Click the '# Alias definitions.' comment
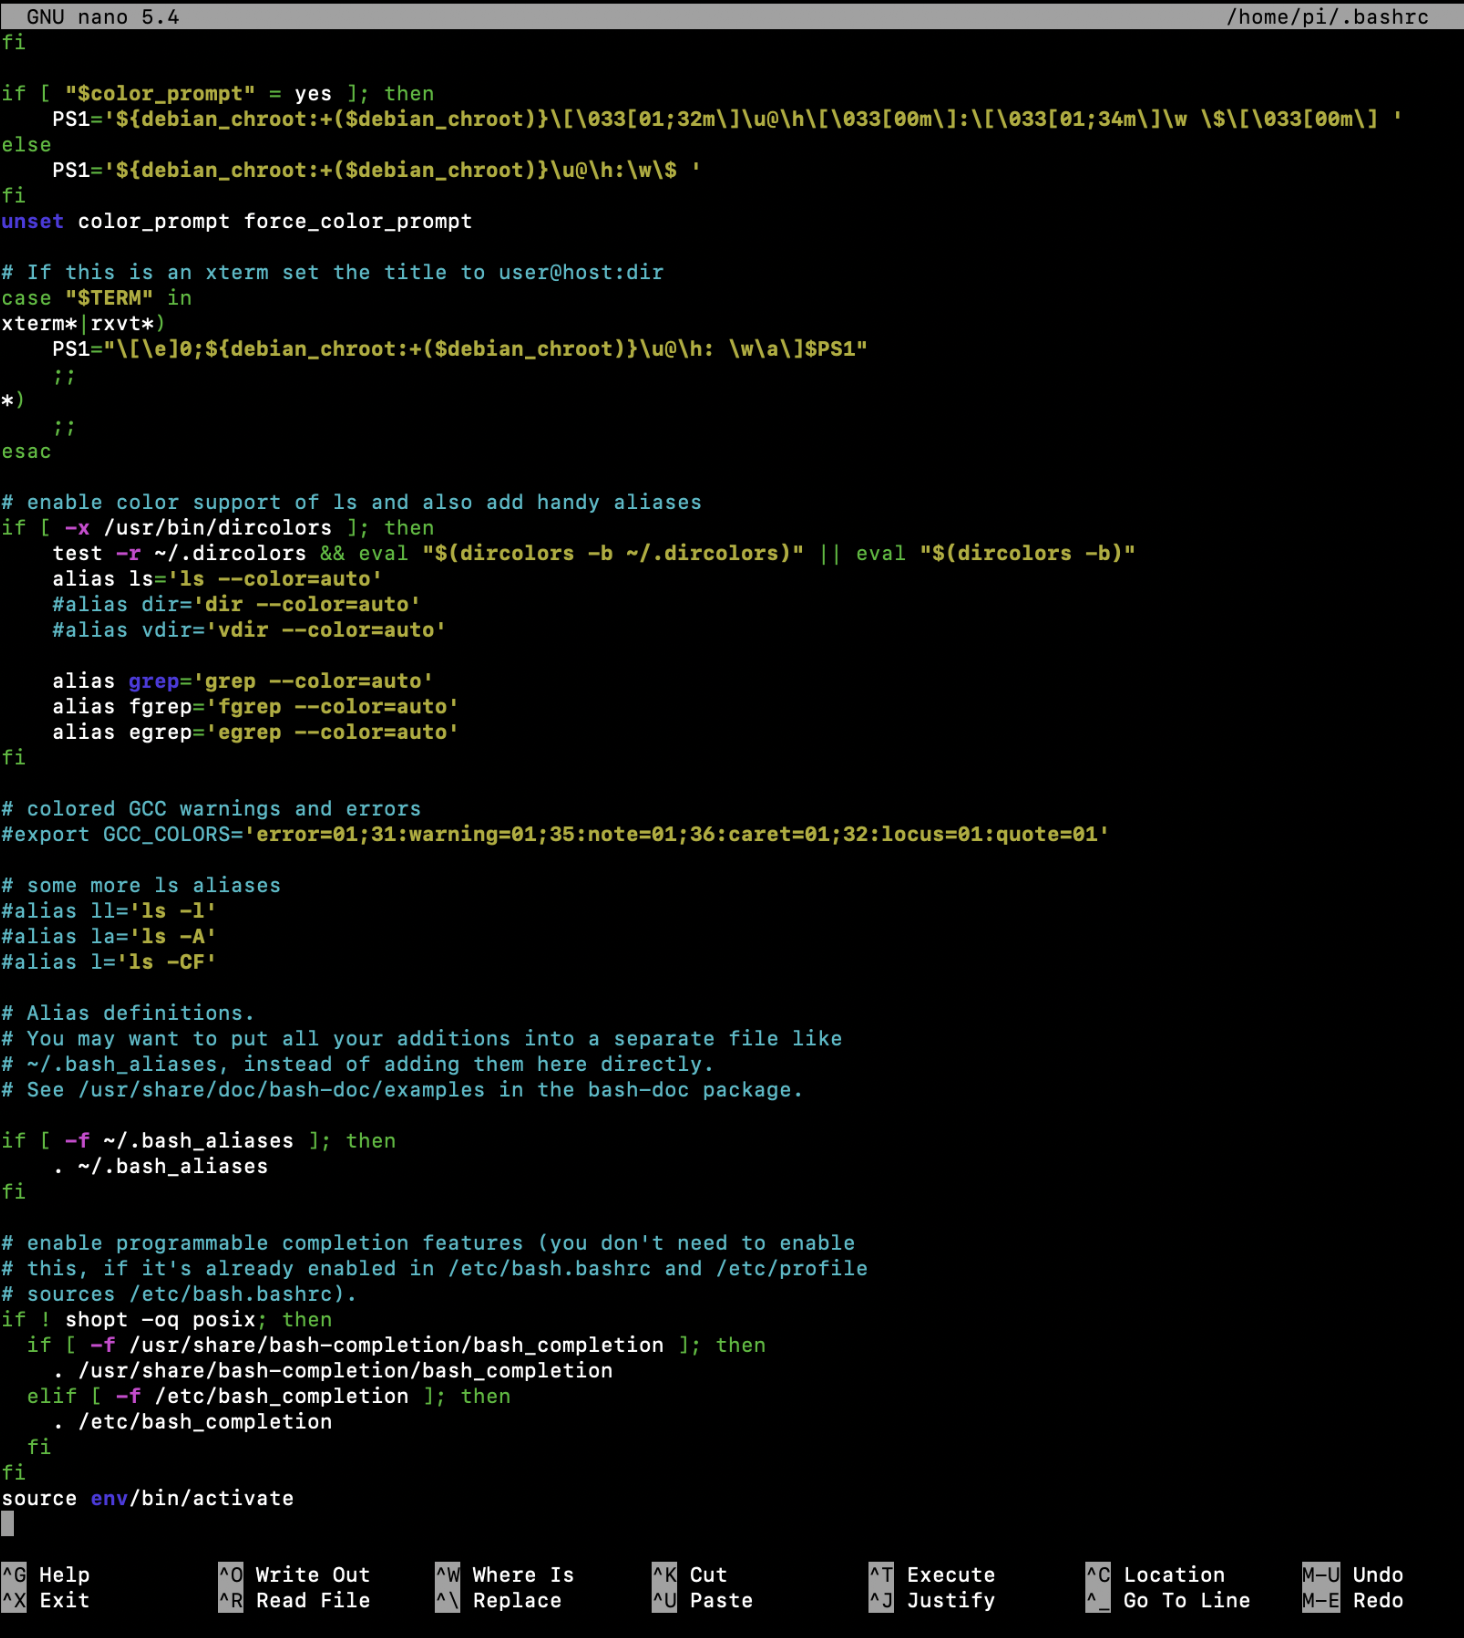The width and height of the screenshot is (1464, 1638). [x=128, y=1012]
